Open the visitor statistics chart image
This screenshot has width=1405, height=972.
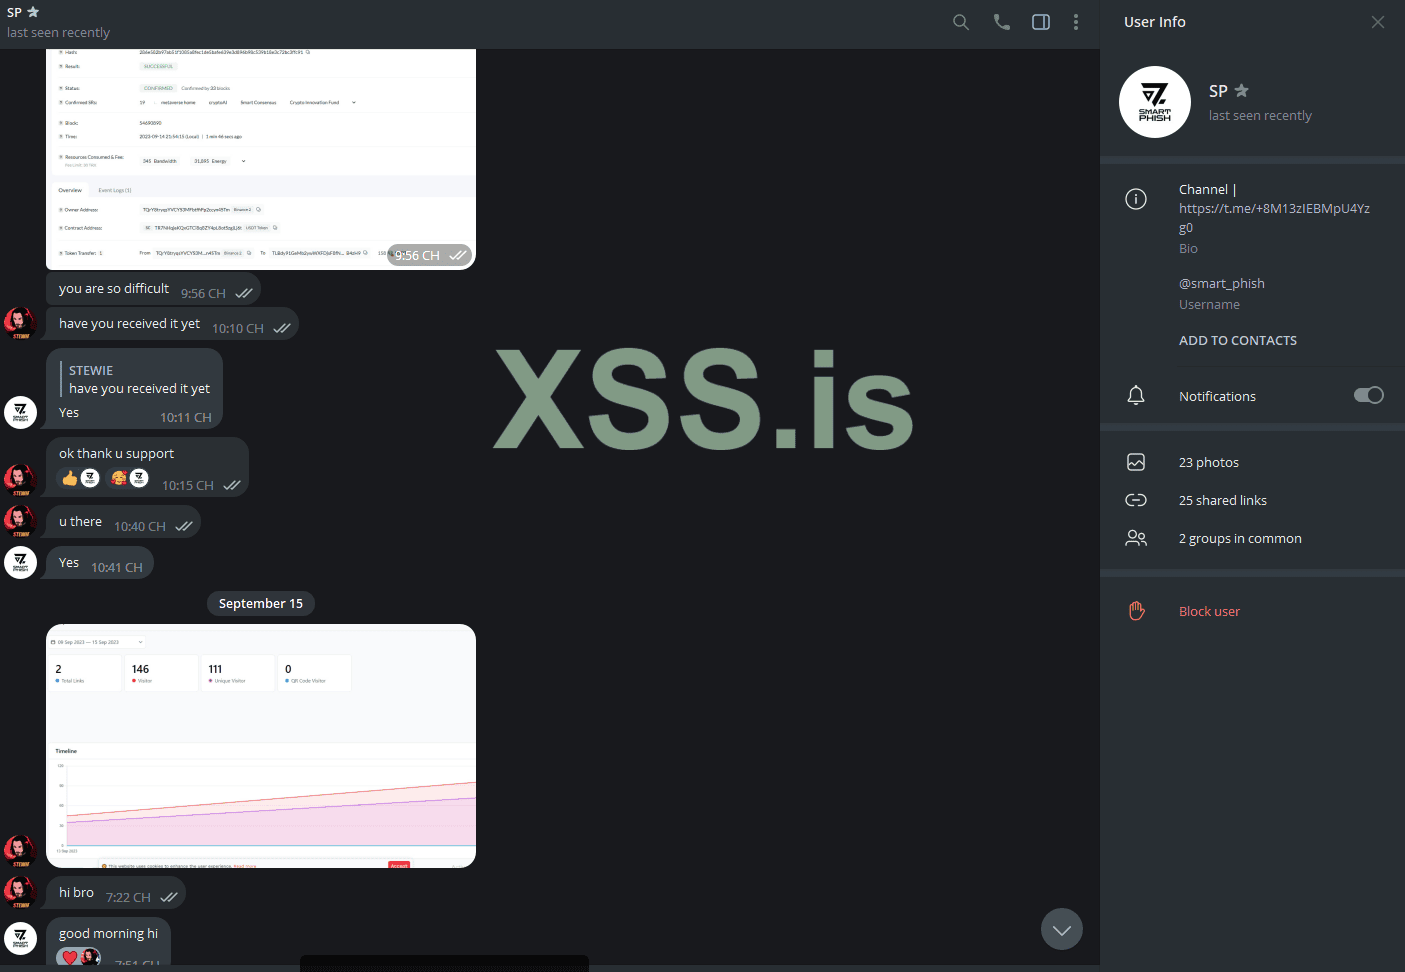pyautogui.click(x=261, y=746)
